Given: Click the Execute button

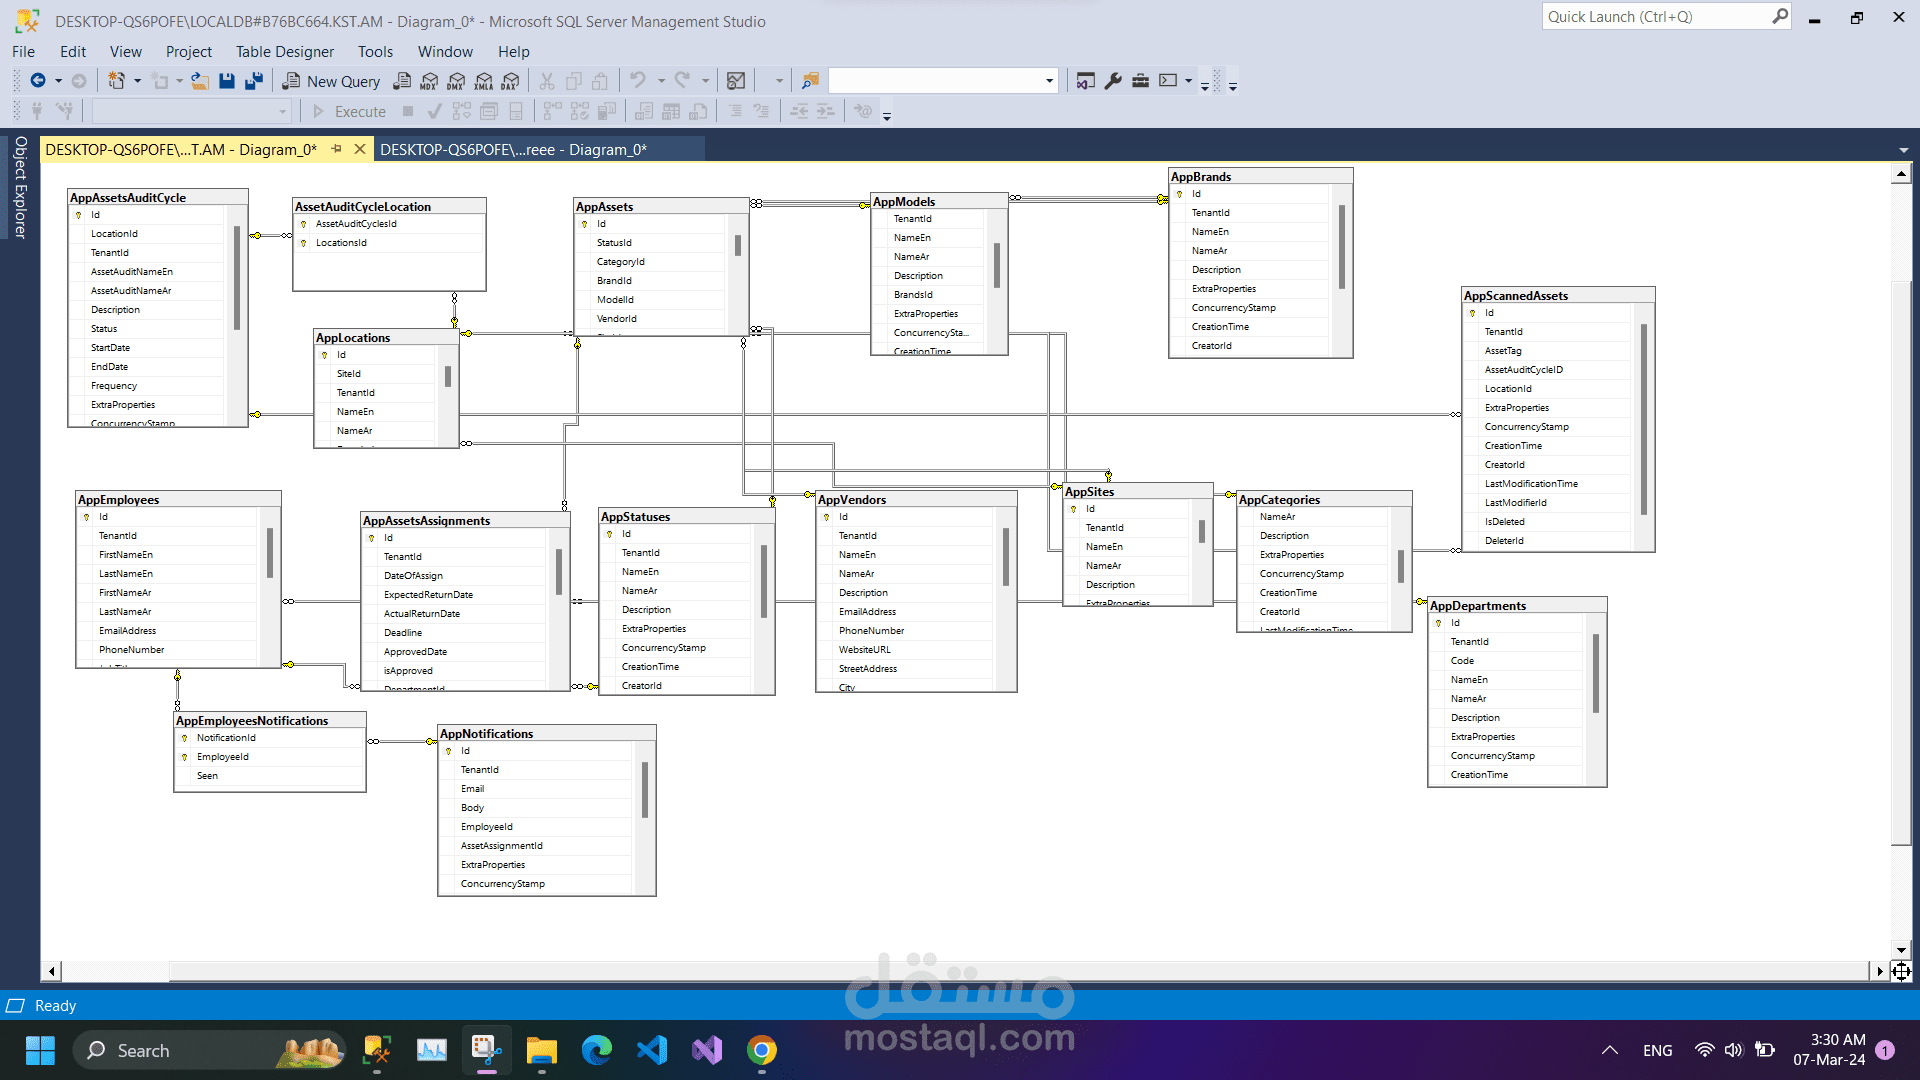Looking at the screenshot, I should 349,112.
